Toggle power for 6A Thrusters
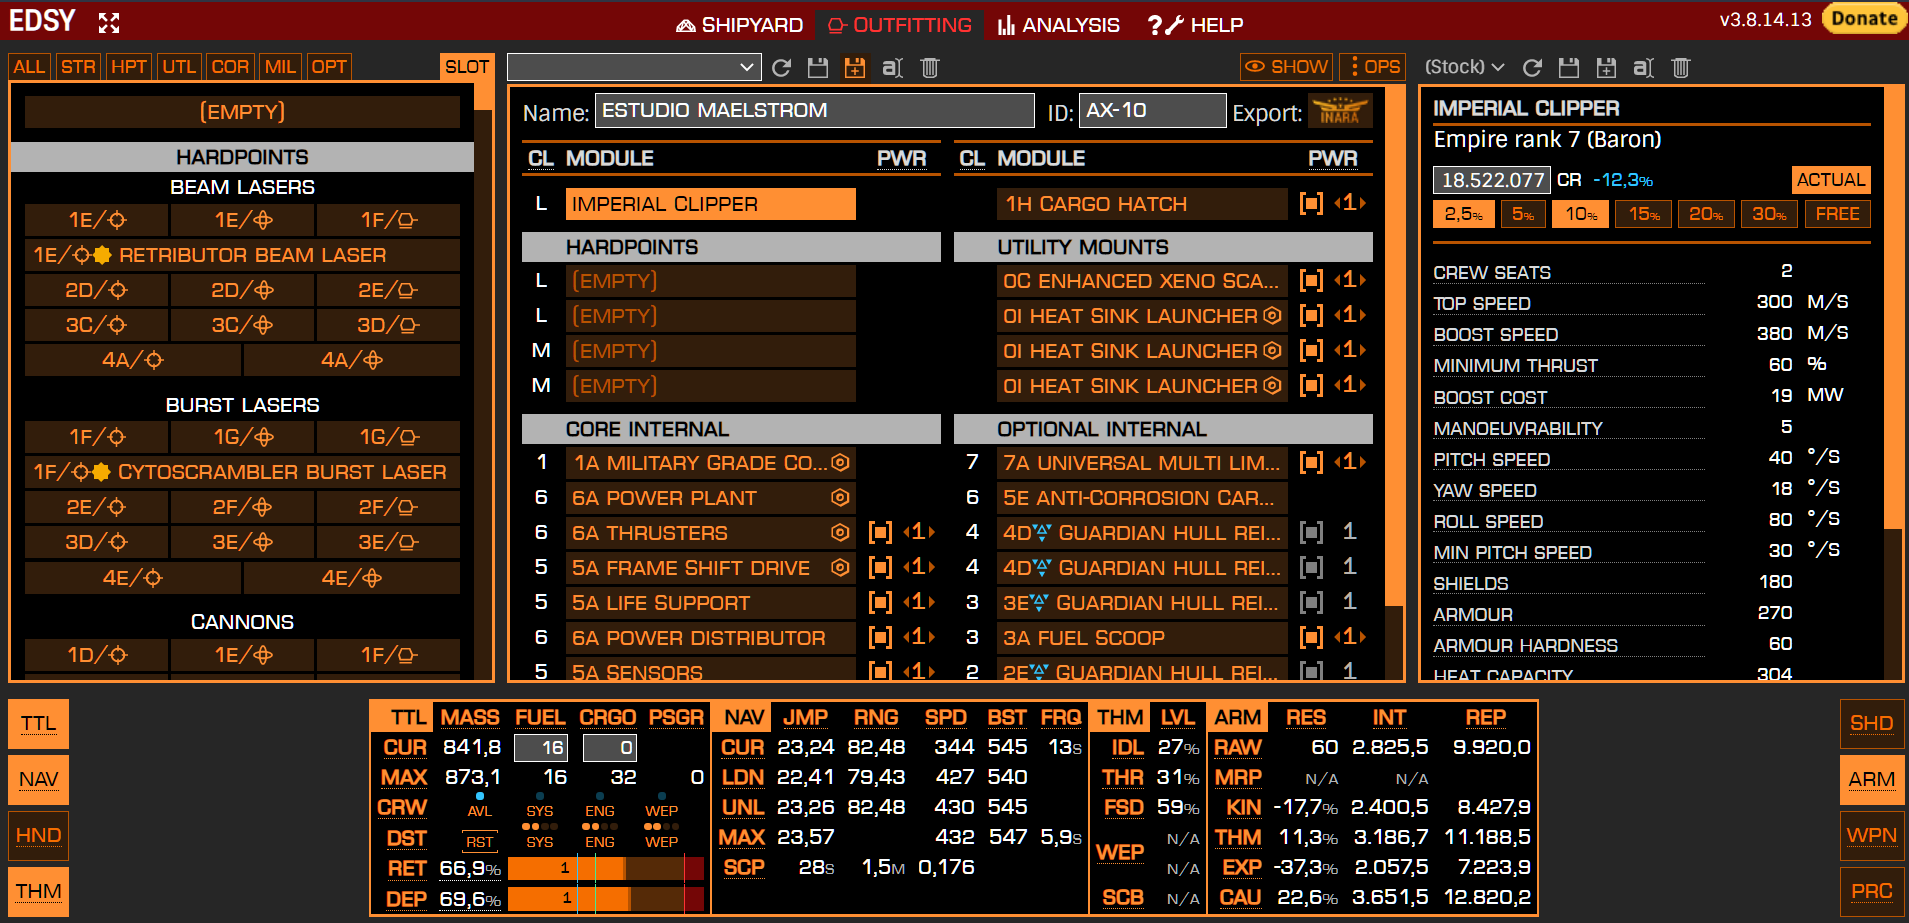 coord(880,532)
